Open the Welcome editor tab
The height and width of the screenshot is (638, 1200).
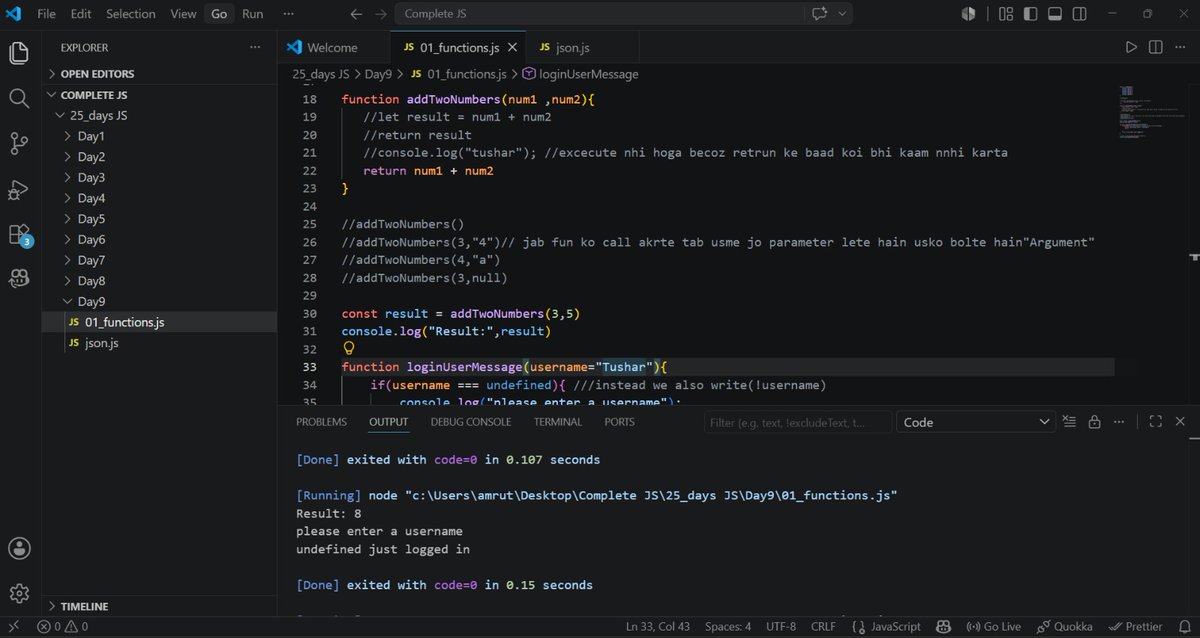(x=332, y=48)
